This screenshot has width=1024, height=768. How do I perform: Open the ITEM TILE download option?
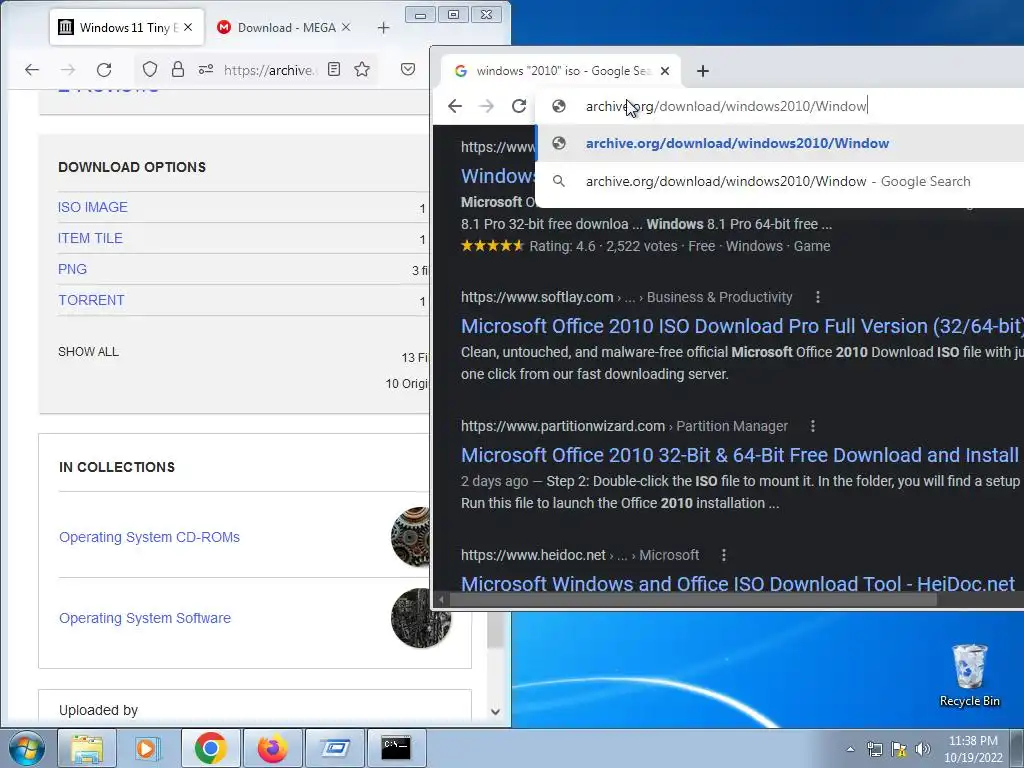[90, 238]
